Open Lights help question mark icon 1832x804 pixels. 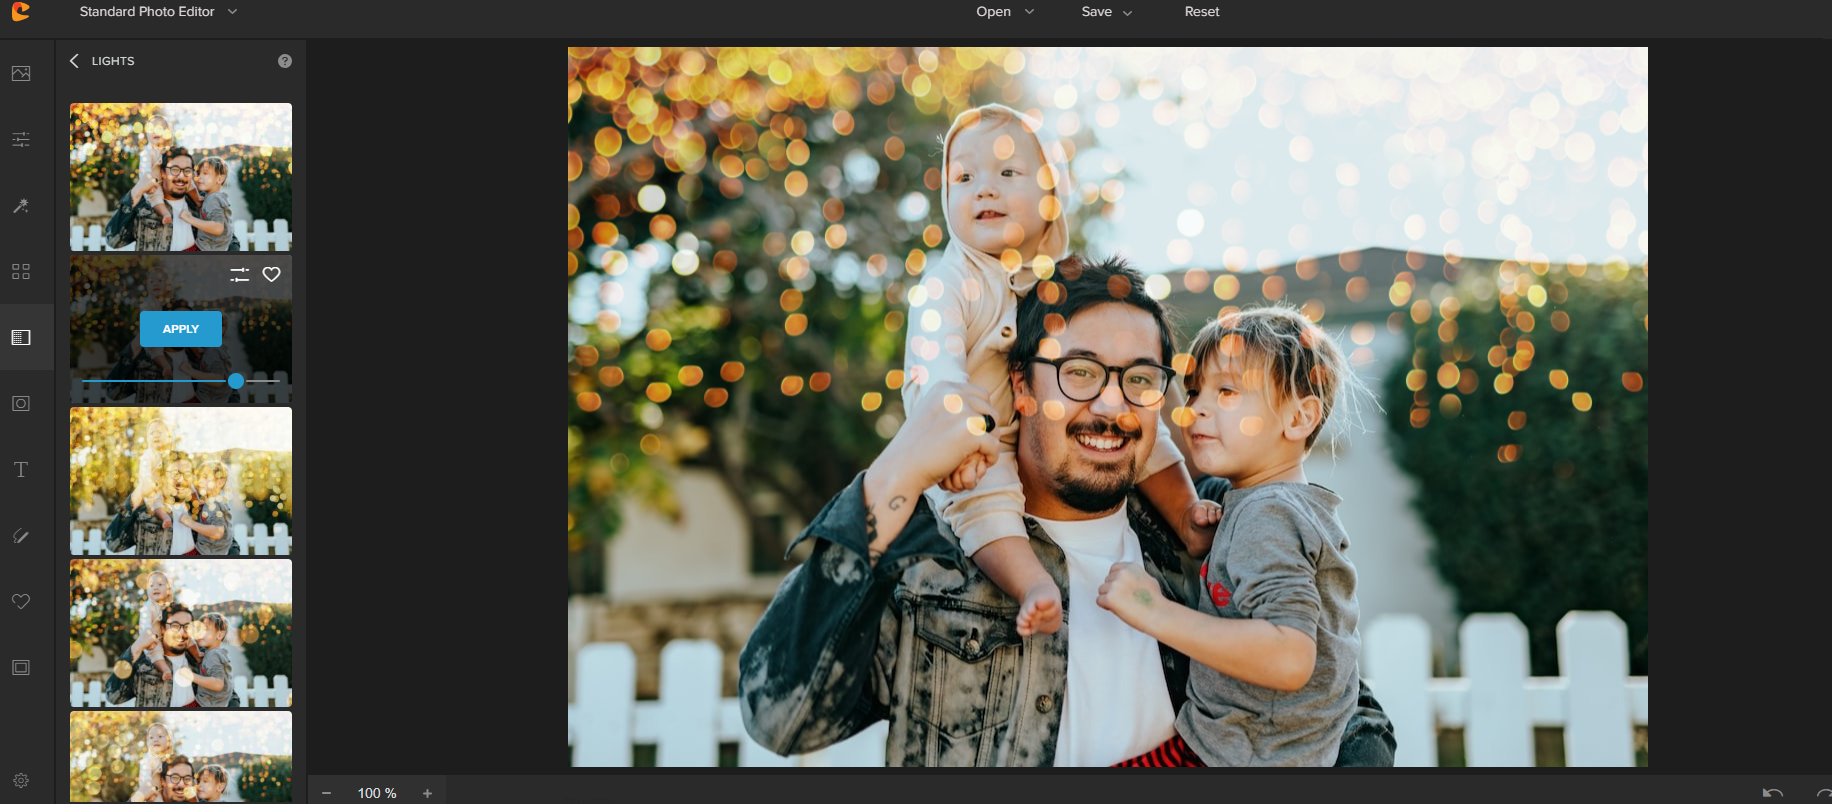coord(285,61)
